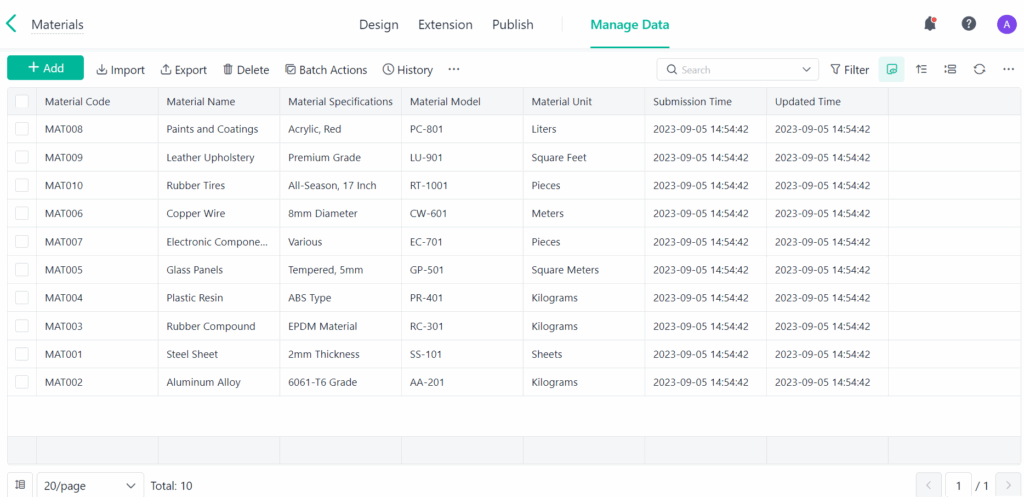Screen dimensions: 1024x497
Task: Go back using the green arrow
Action: [12, 24]
